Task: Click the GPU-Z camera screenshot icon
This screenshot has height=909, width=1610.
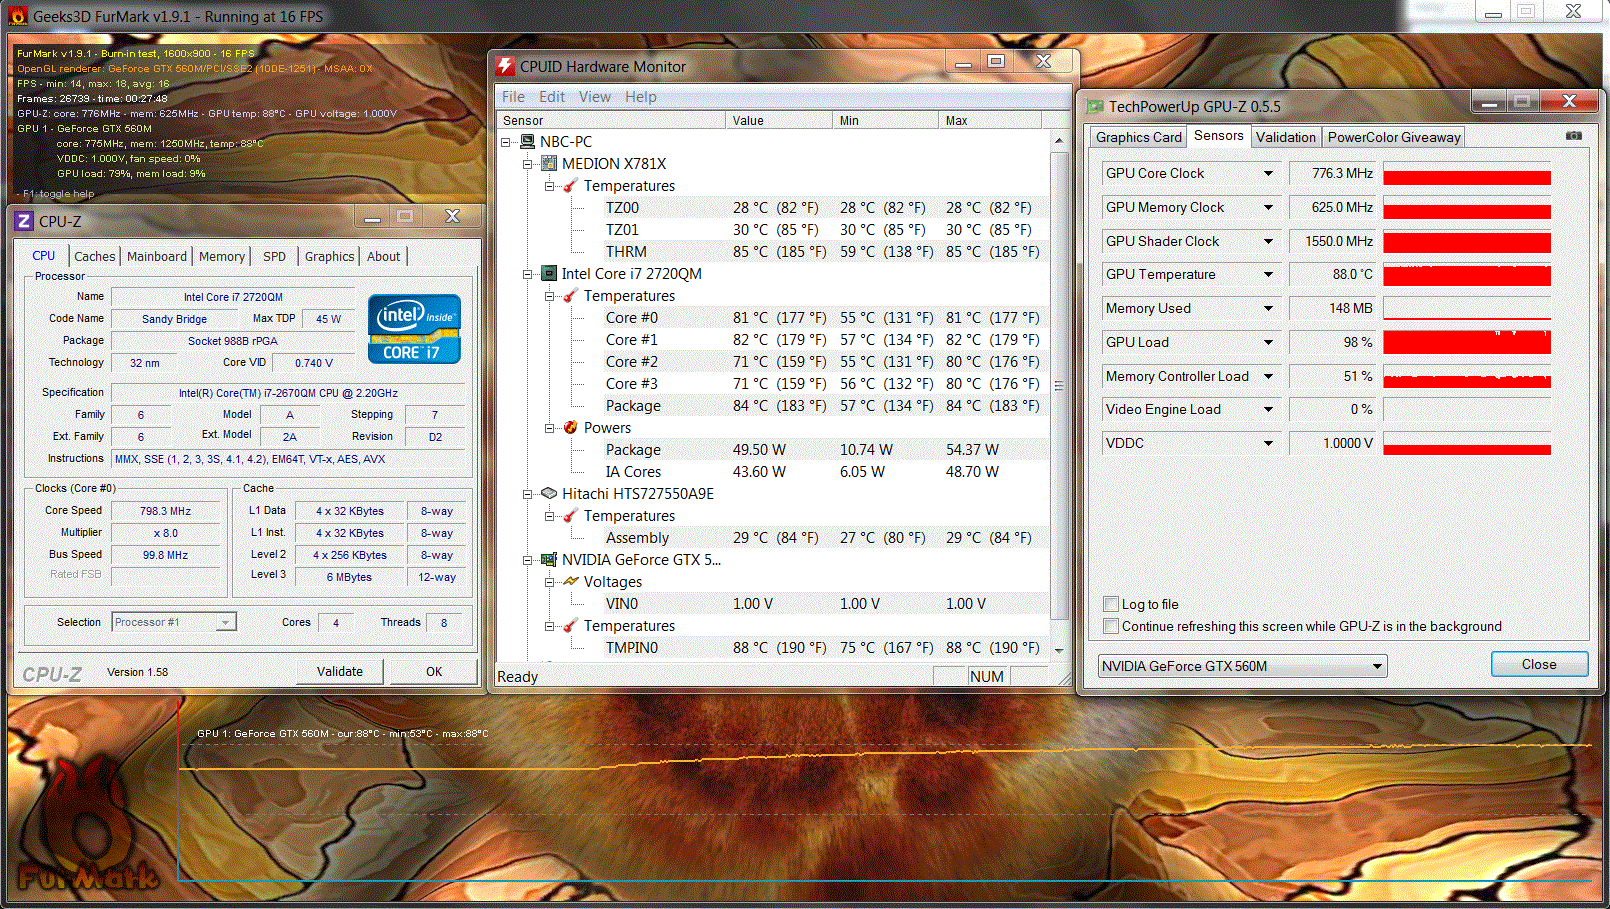Action: pos(1574,136)
